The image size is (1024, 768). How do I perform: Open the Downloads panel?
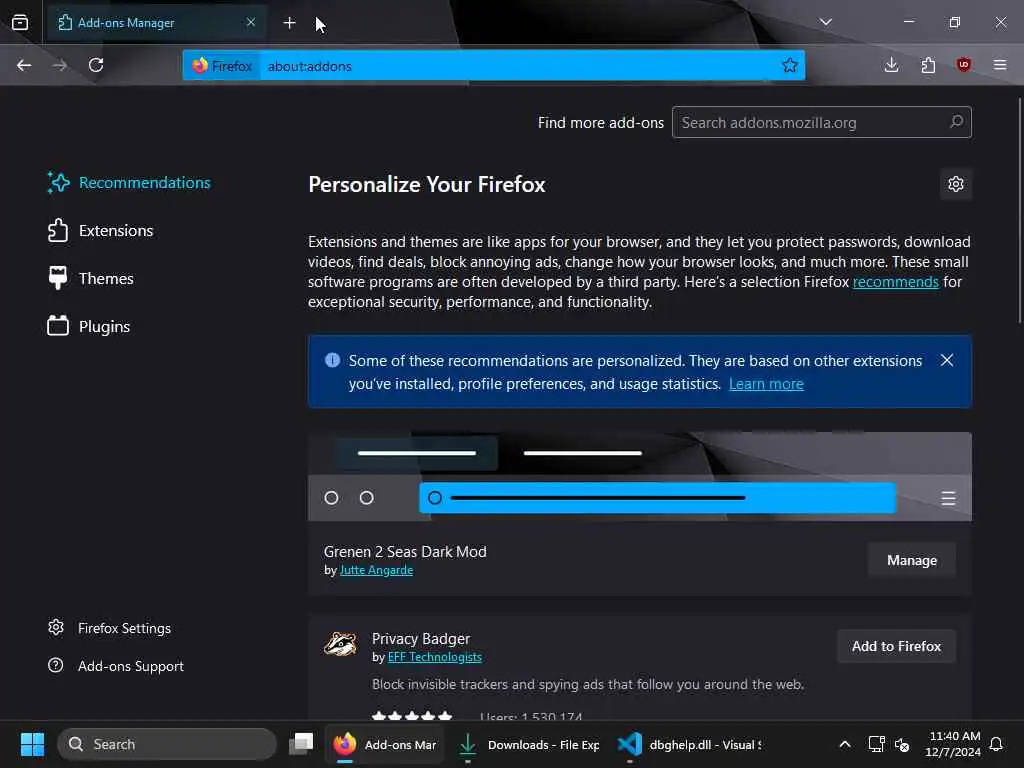pos(891,65)
